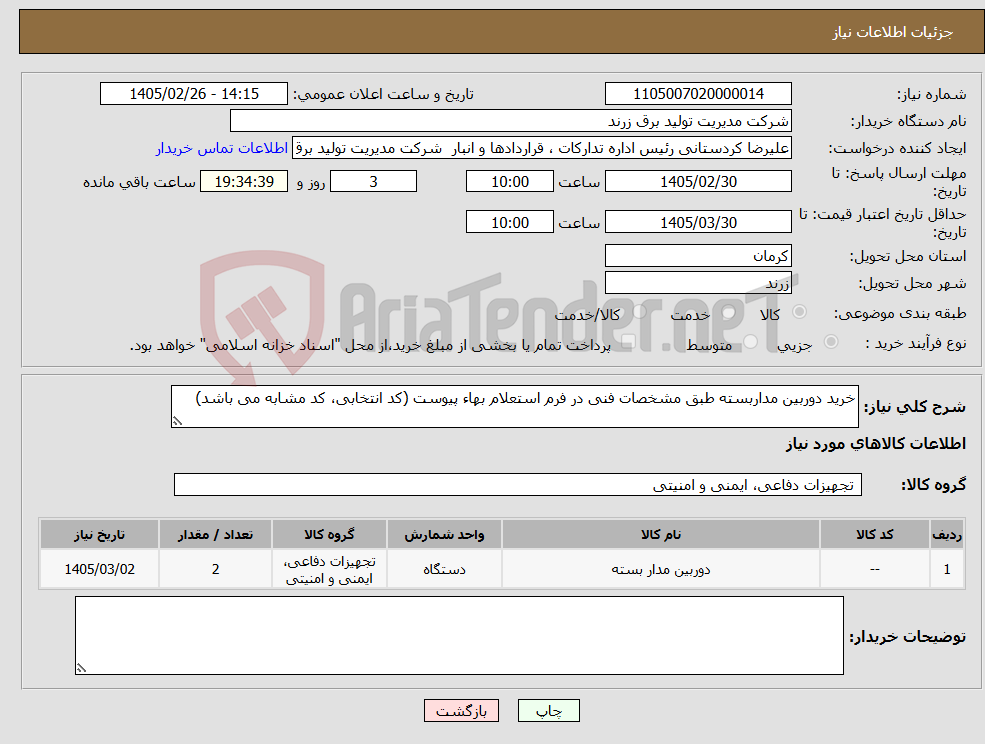The image size is (985, 744).
Task: Click the remaining time field 19:34:39
Action: click(244, 182)
